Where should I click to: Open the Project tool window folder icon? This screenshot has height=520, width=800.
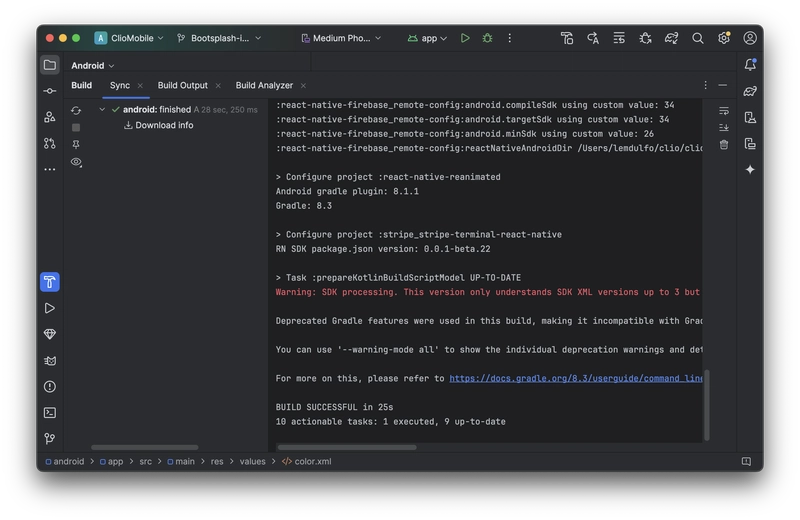pyautogui.click(x=49, y=65)
